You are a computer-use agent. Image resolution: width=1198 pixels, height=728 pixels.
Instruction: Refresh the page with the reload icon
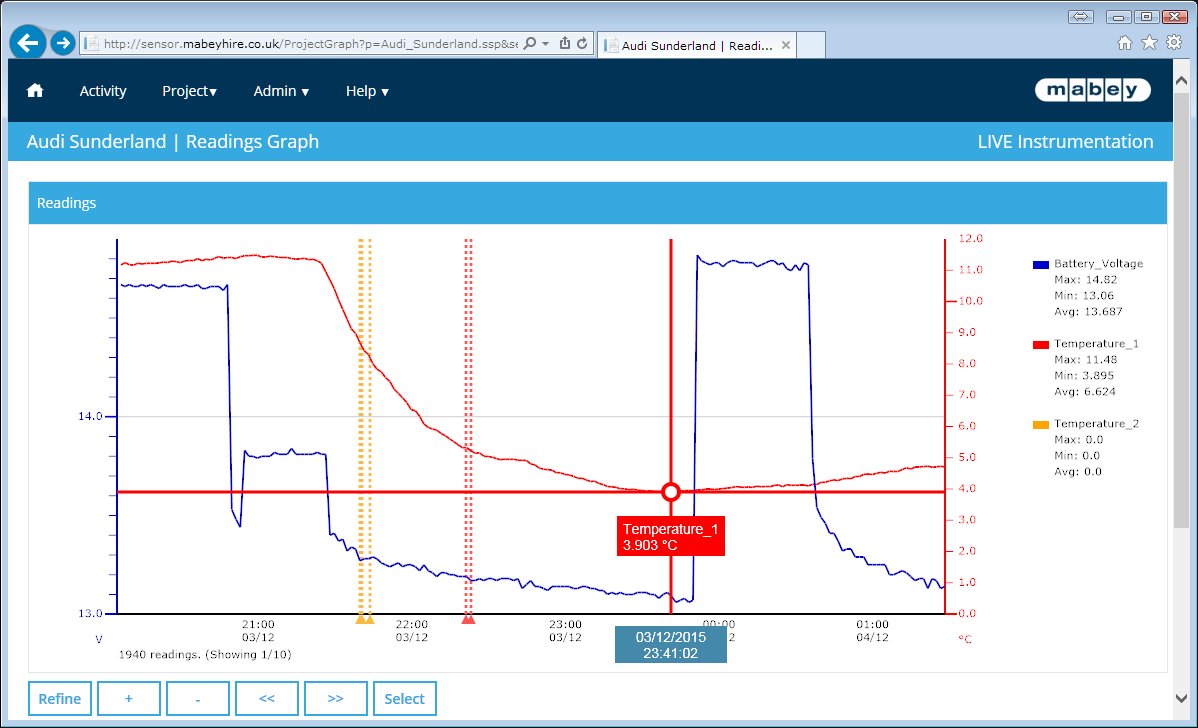(582, 44)
